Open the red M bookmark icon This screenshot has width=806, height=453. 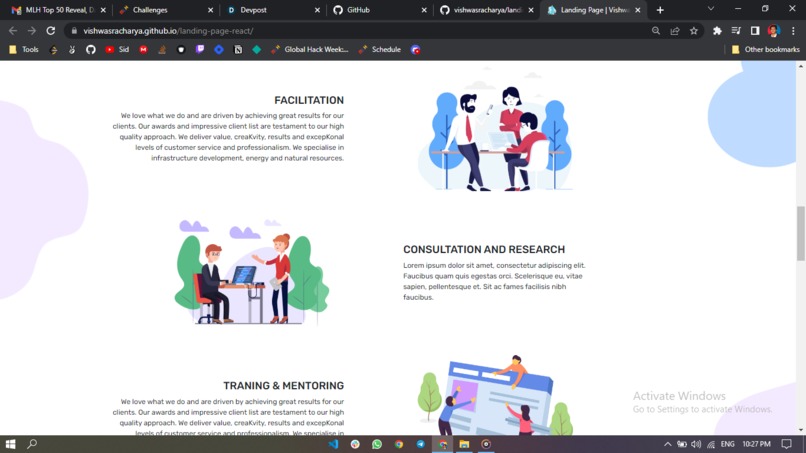pyautogui.click(x=143, y=49)
